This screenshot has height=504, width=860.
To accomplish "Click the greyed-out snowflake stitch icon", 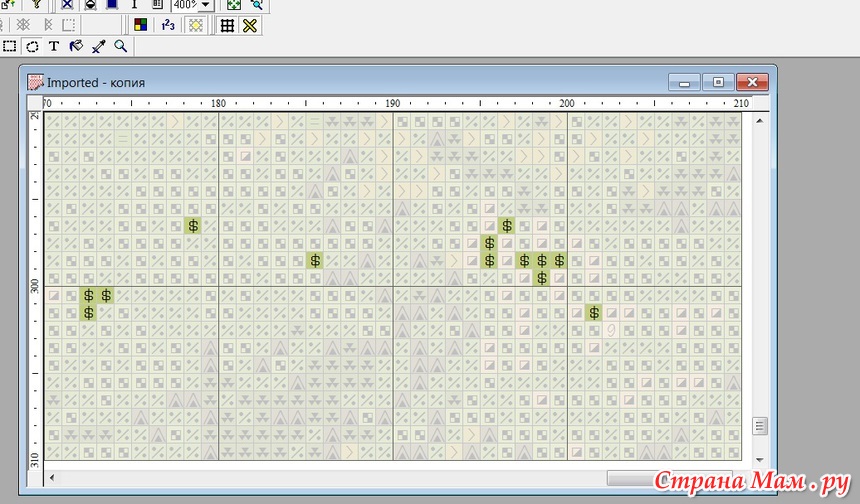I will 23,25.
